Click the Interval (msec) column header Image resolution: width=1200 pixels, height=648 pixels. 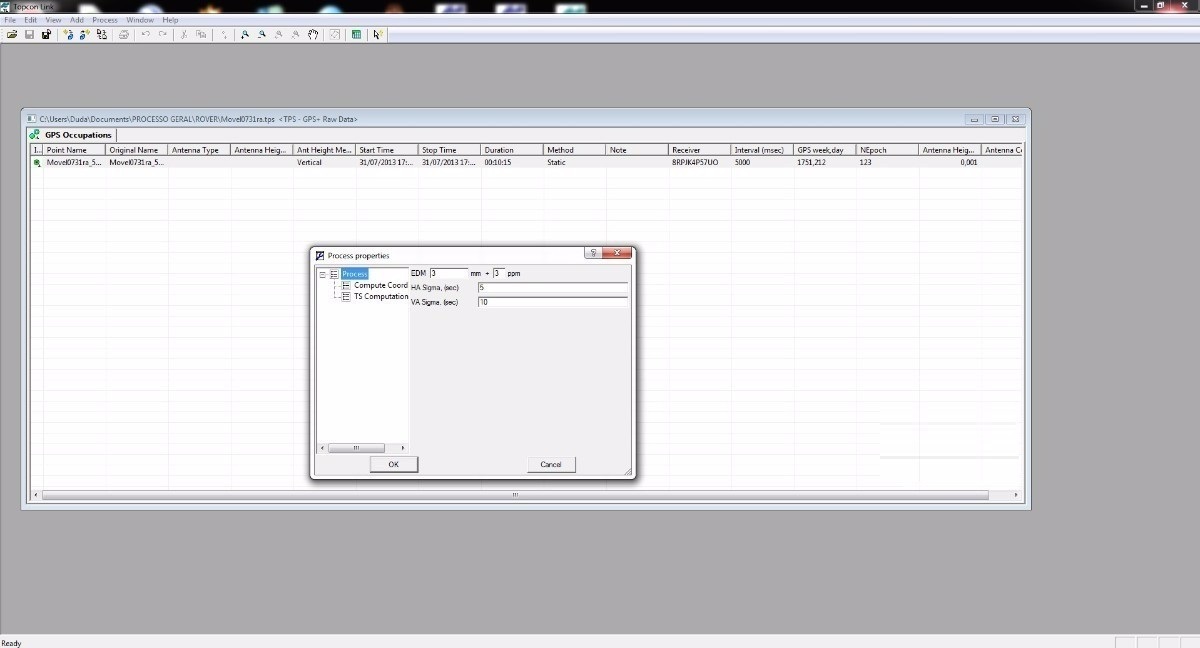[762, 150]
